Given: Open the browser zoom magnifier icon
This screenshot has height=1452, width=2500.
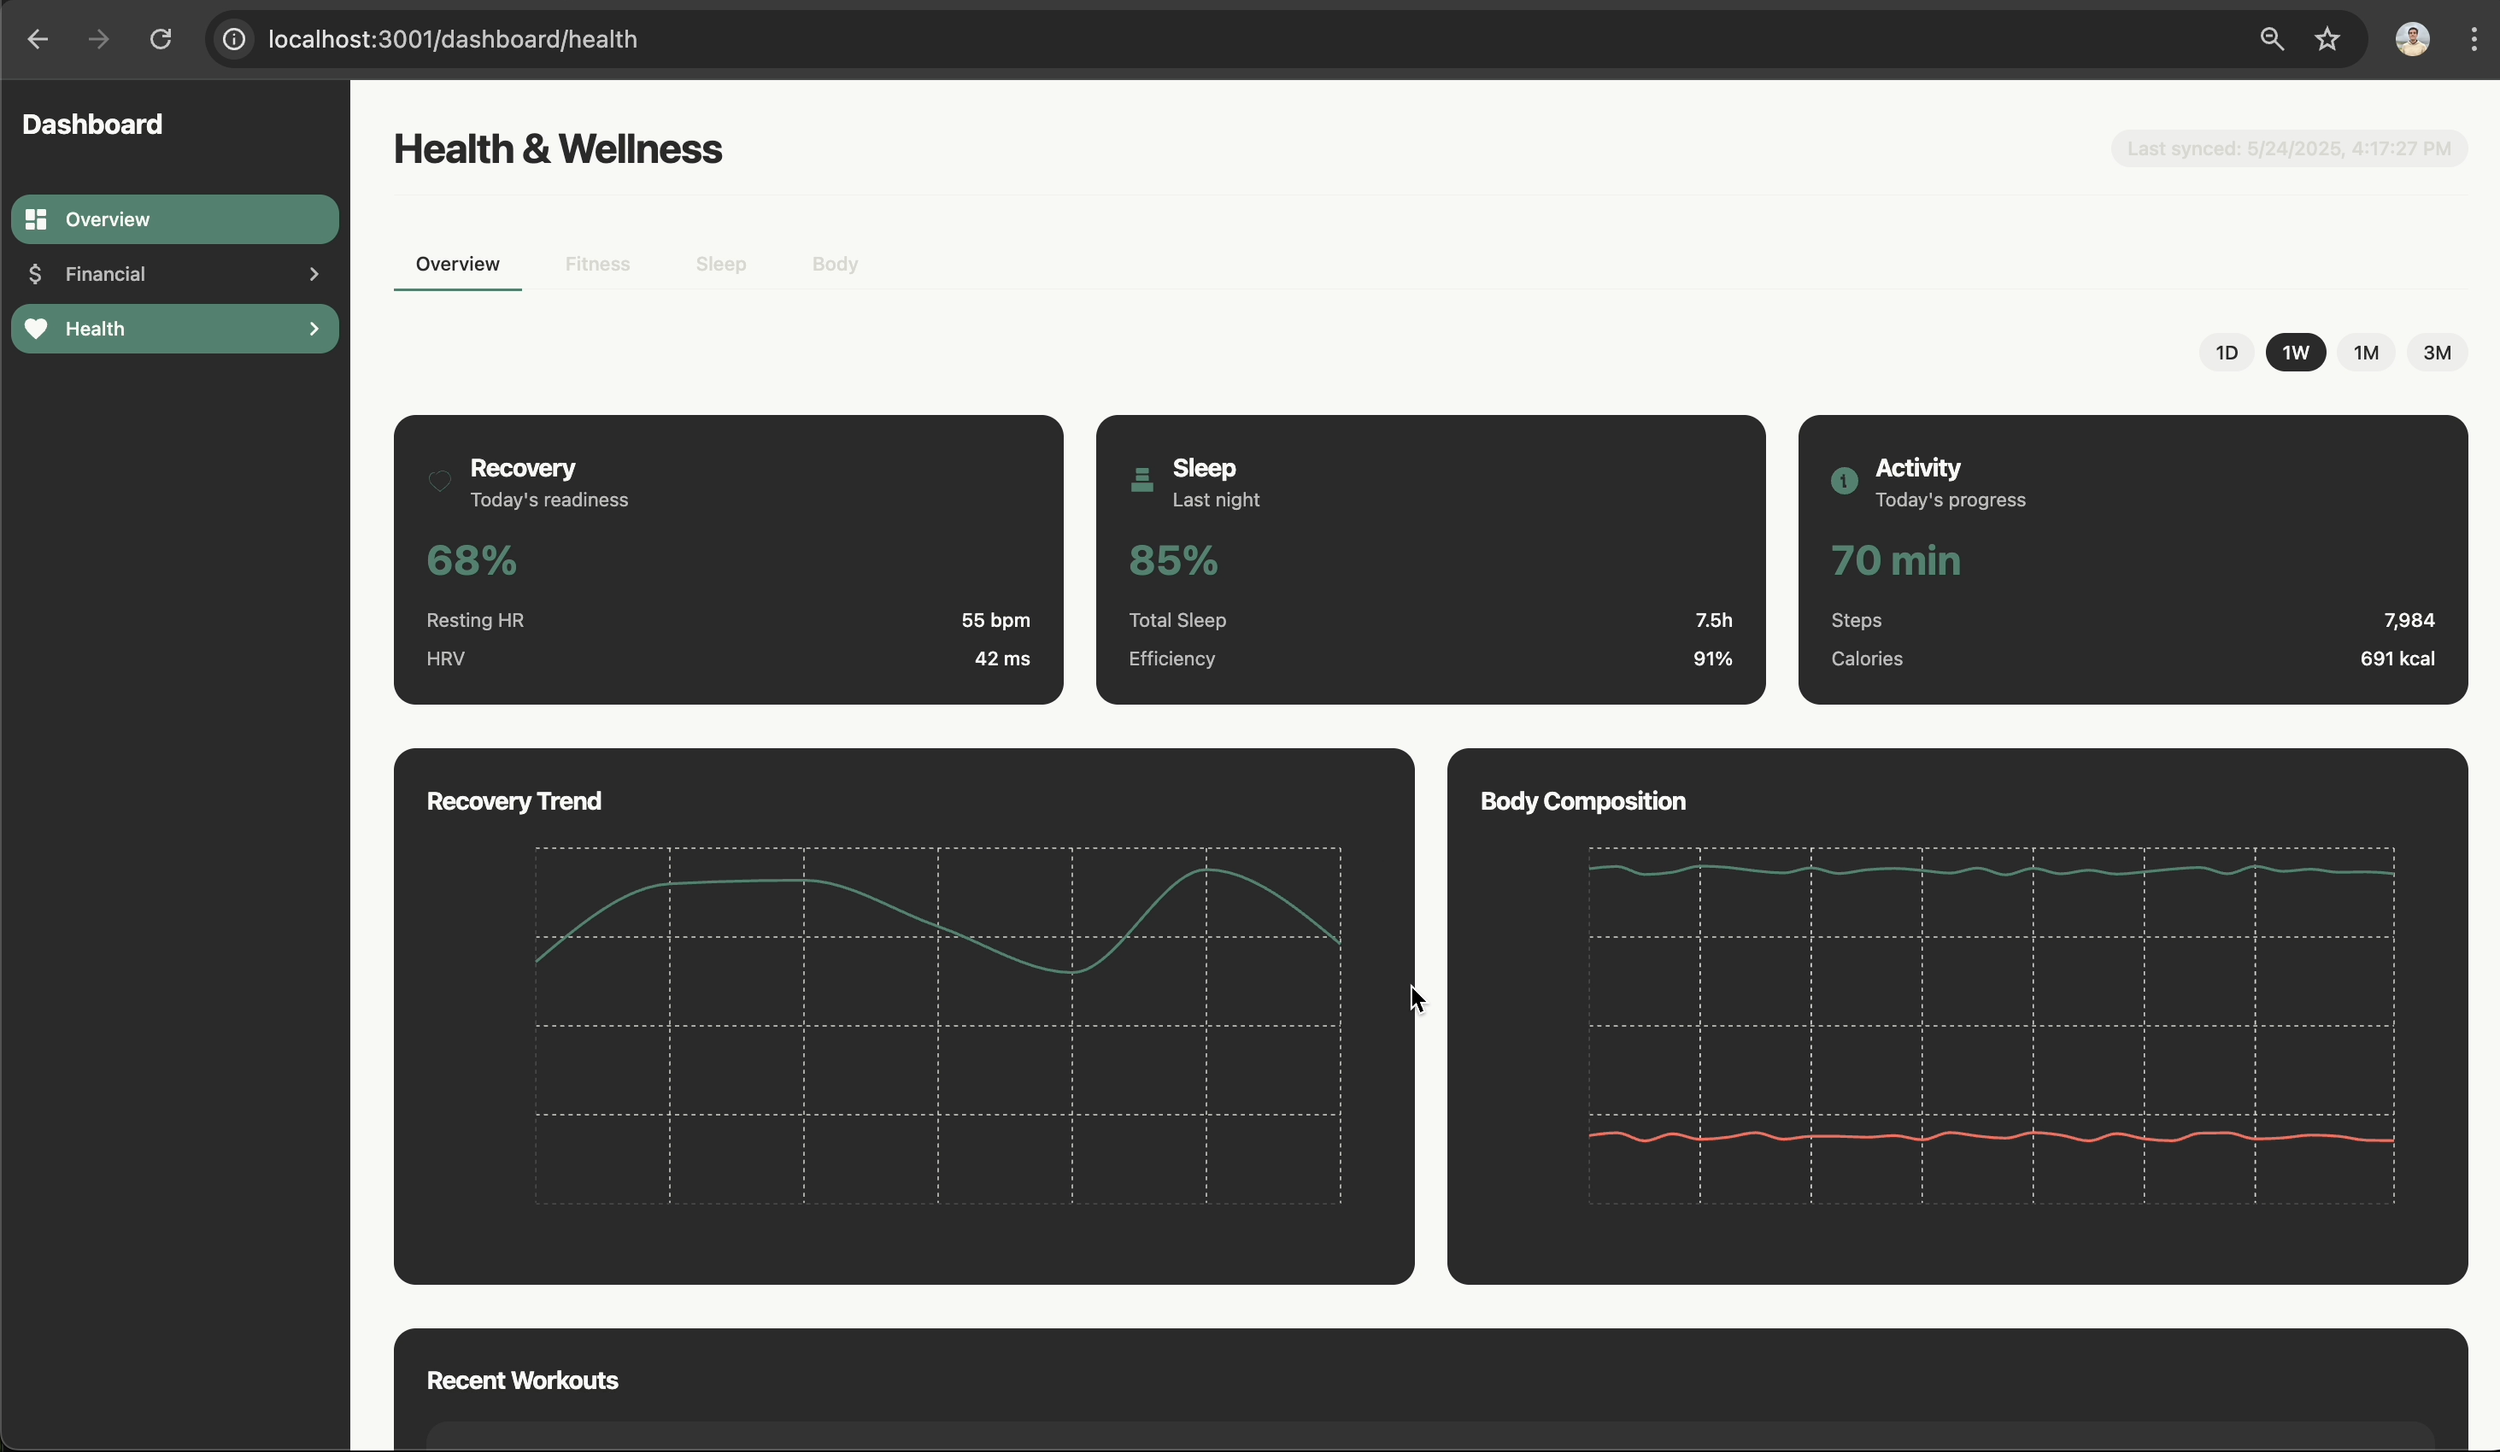Looking at the screenshot, I should (x=2271, y=39).
